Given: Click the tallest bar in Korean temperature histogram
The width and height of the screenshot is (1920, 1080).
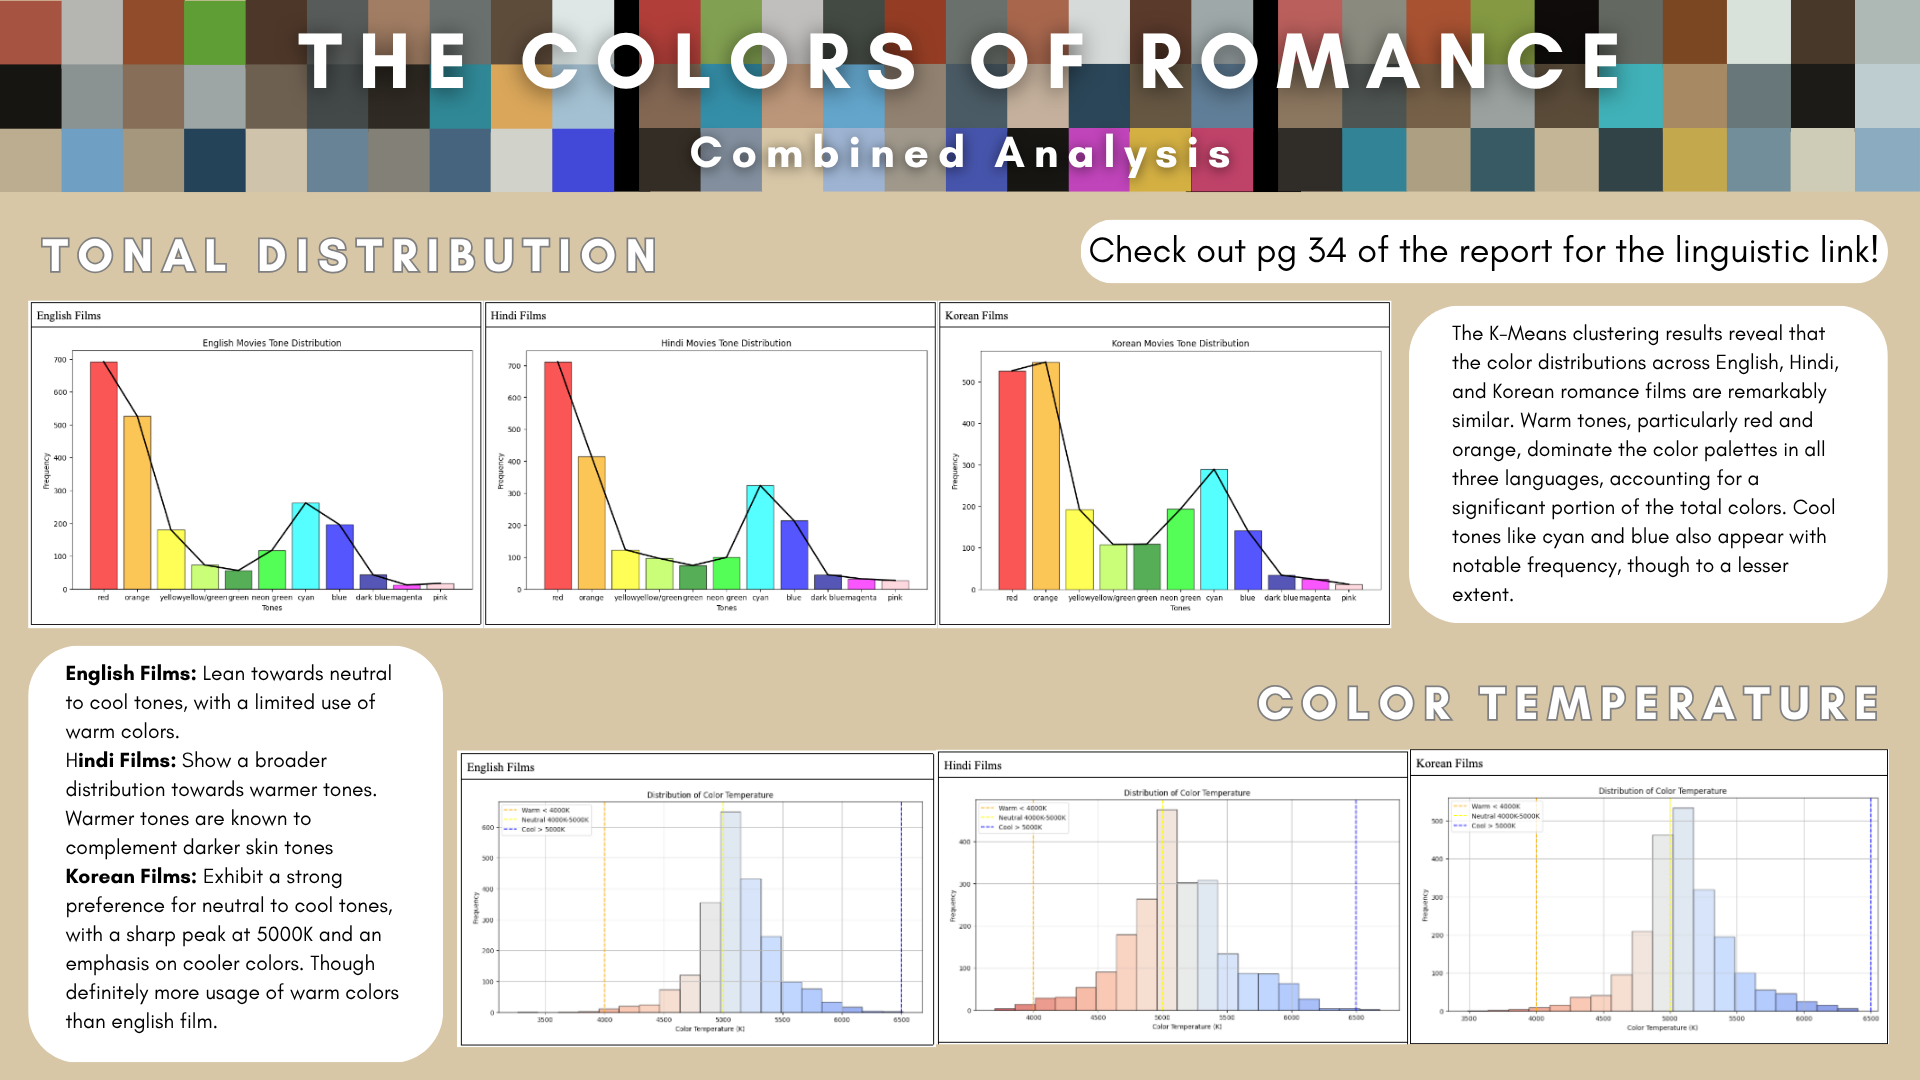Looking at the screenshot, I should (1683, 910).
